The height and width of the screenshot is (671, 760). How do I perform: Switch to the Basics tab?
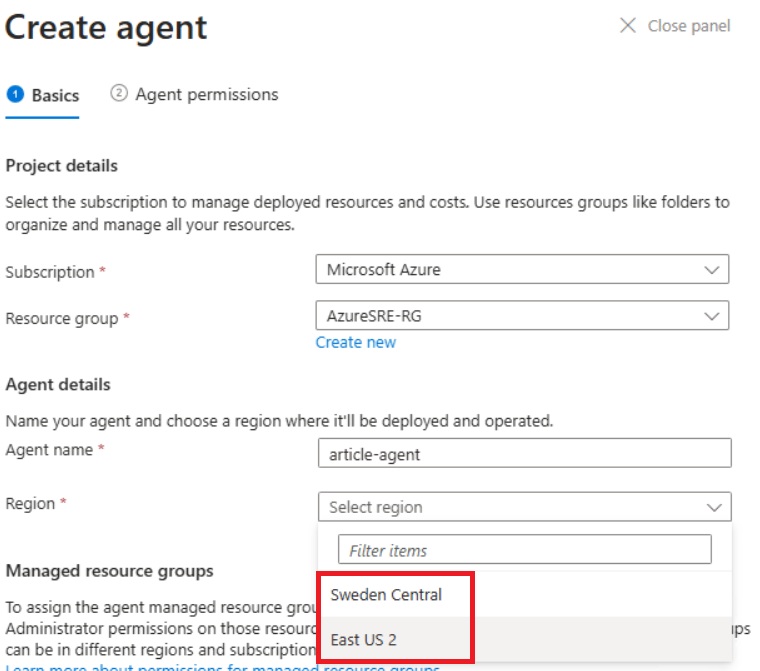(x=55, y=95)
